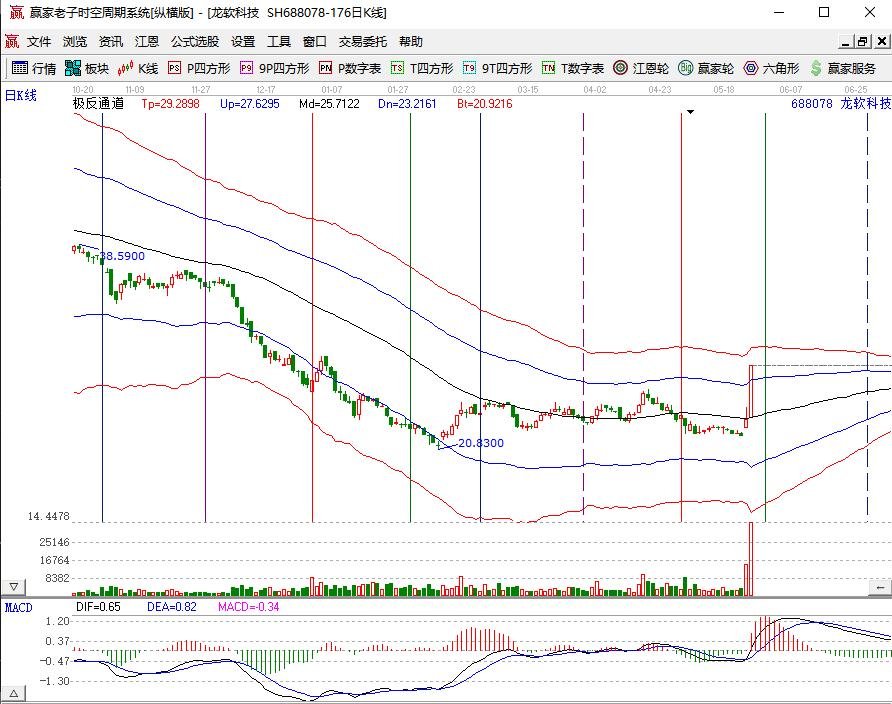Open the 9T四方形 tool
Screen dimensions: 892x704
click(498, 68)
